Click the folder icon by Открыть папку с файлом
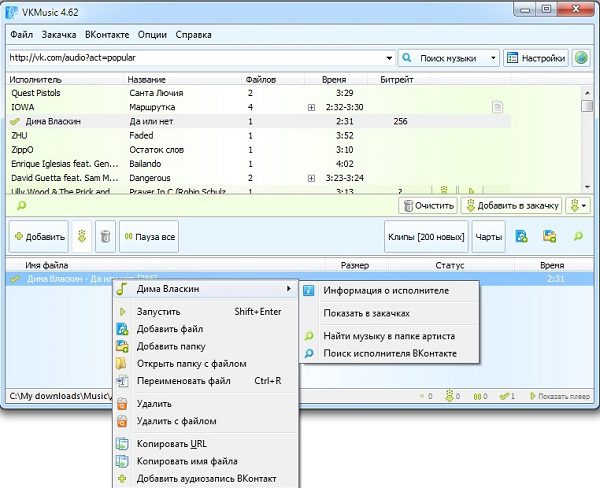Screen dimensions: 600x488 (x=121, y=363)
